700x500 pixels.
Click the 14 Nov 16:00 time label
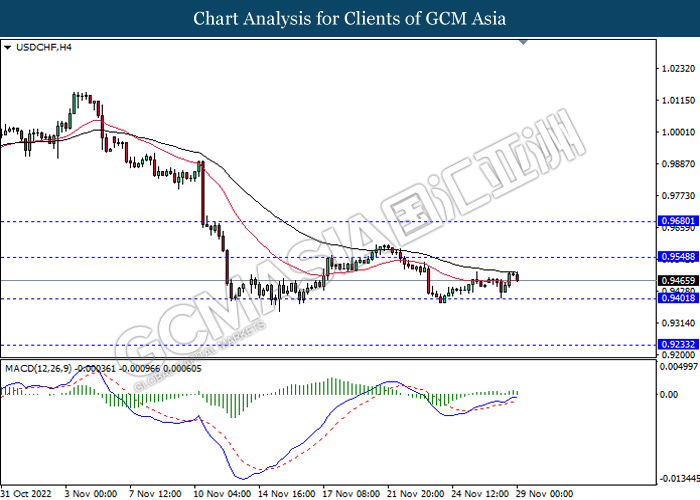coord(287,494)
